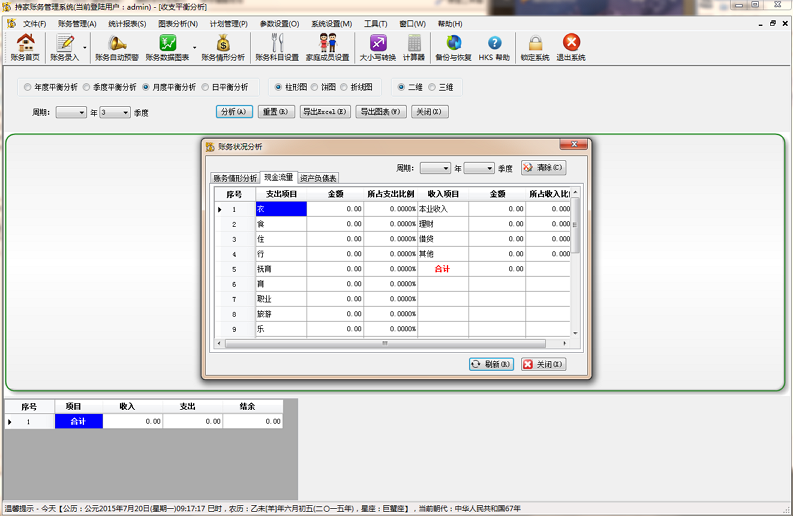Click the 导出Excel(E) button
This screenshot has width=793, height=516.
[x=325, y=112]
